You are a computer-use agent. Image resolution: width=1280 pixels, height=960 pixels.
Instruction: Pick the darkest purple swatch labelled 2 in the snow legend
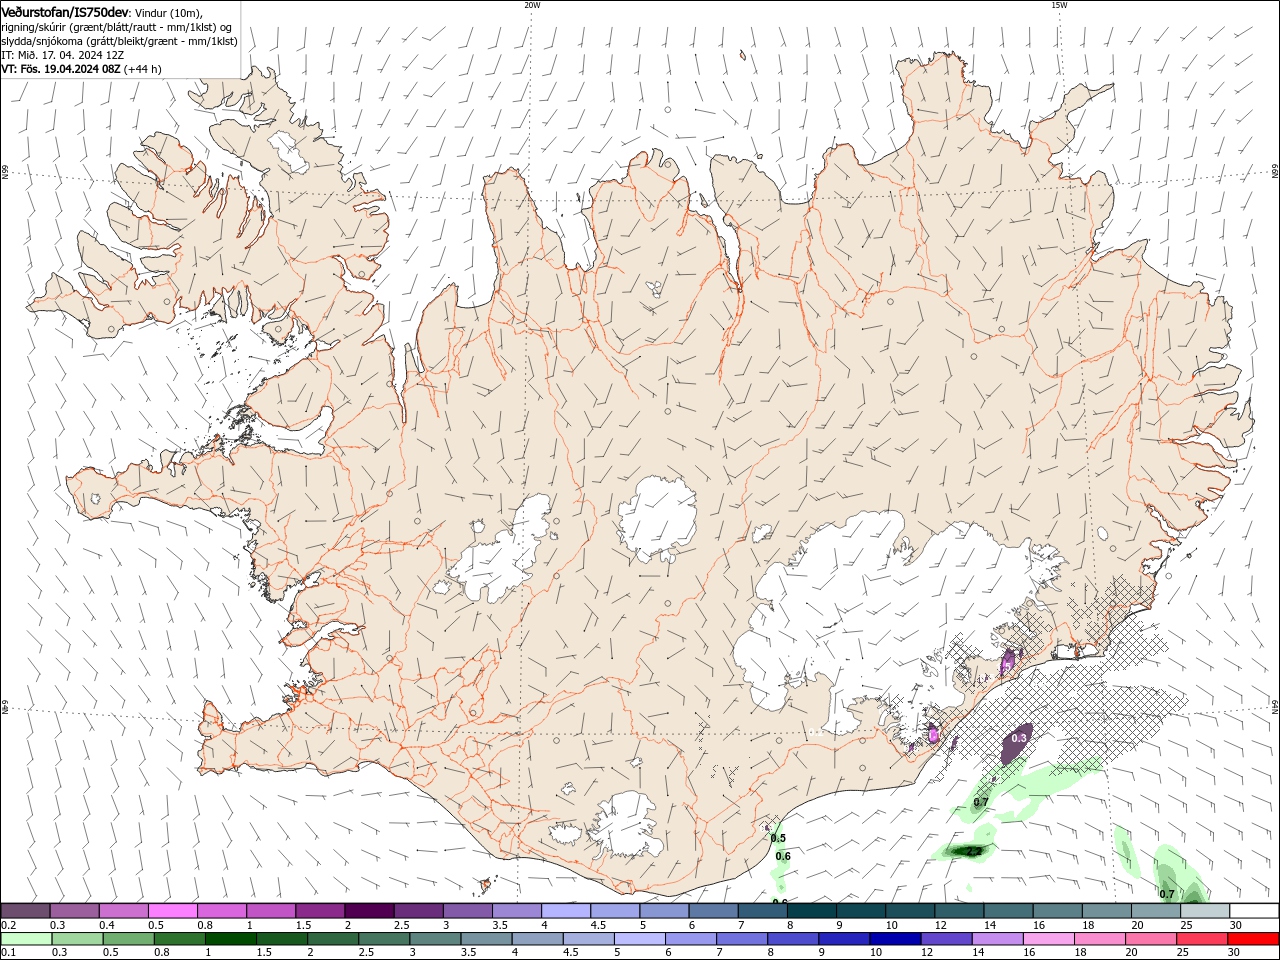click(369, 911)
